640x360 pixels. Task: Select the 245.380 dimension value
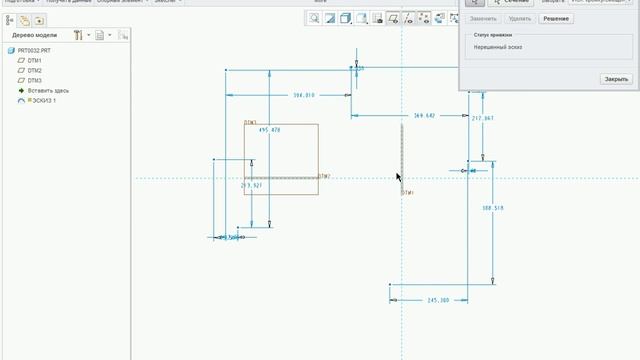click(438, 300)
